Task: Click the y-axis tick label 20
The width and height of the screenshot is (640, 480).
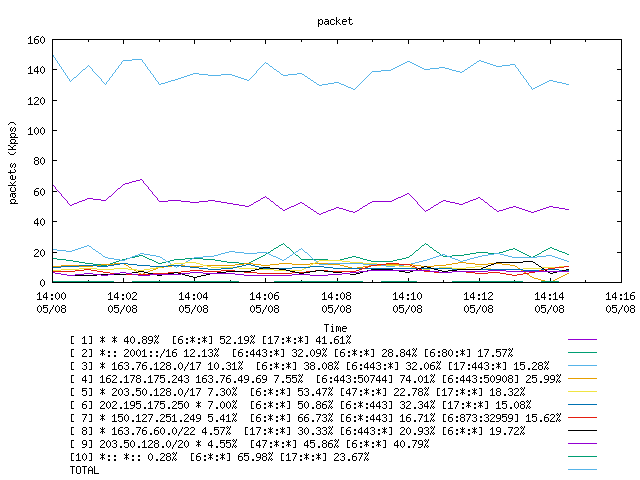Action: (39, 252)
